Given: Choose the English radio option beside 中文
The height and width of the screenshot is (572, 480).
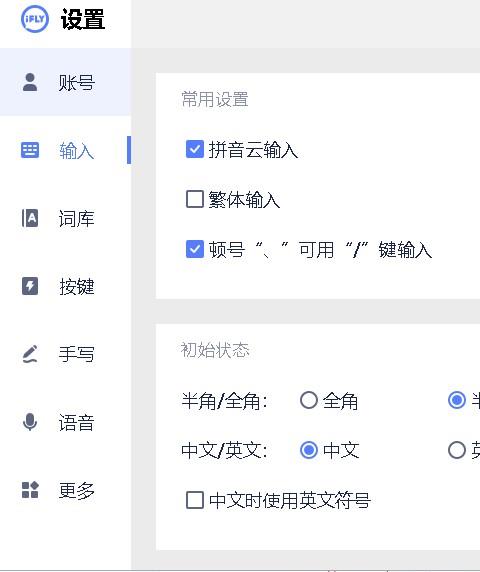Looking at the screenshot, I should (x=457, y=450).
